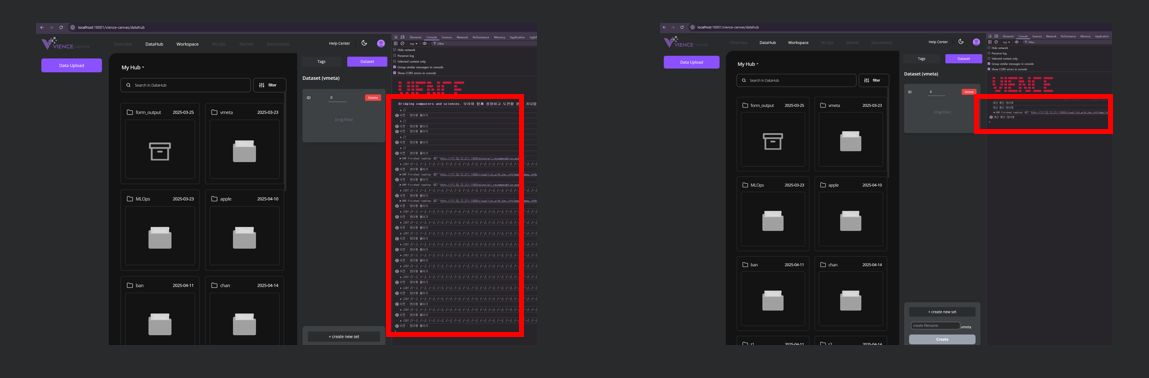Screen dimensions: 1149x378
Task: Open DevTools Sources tab in right screenshot
Action: (x=1037, y=36)
